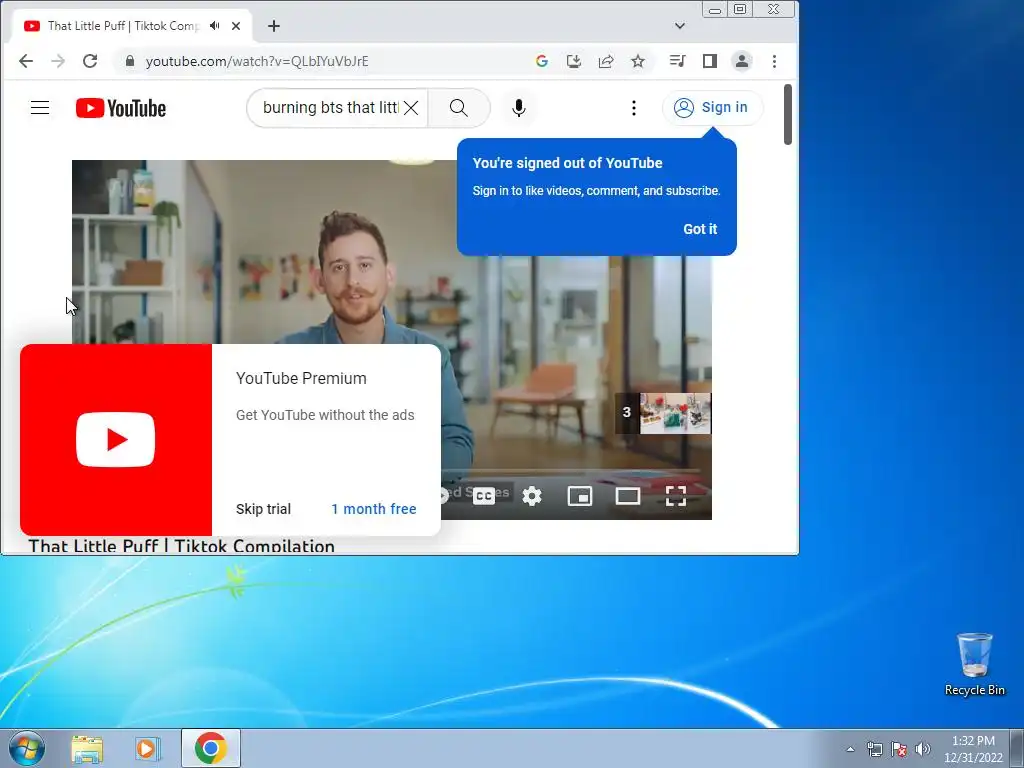This screenshot has height=768, width=1024.
Task: Reload the page
Action: [x=89, y=61]
